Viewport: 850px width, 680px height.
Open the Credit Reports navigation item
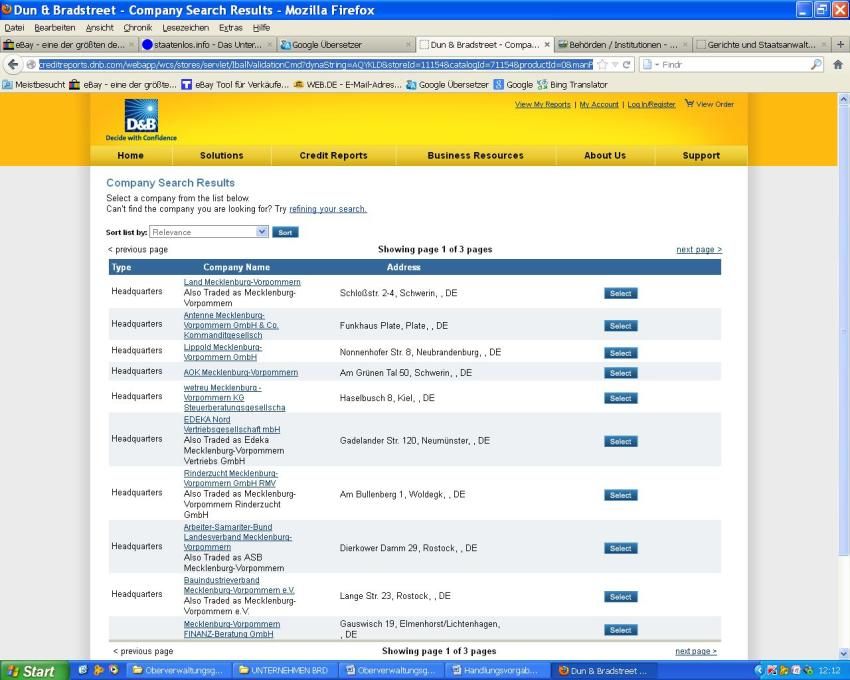tap(333, 156)
